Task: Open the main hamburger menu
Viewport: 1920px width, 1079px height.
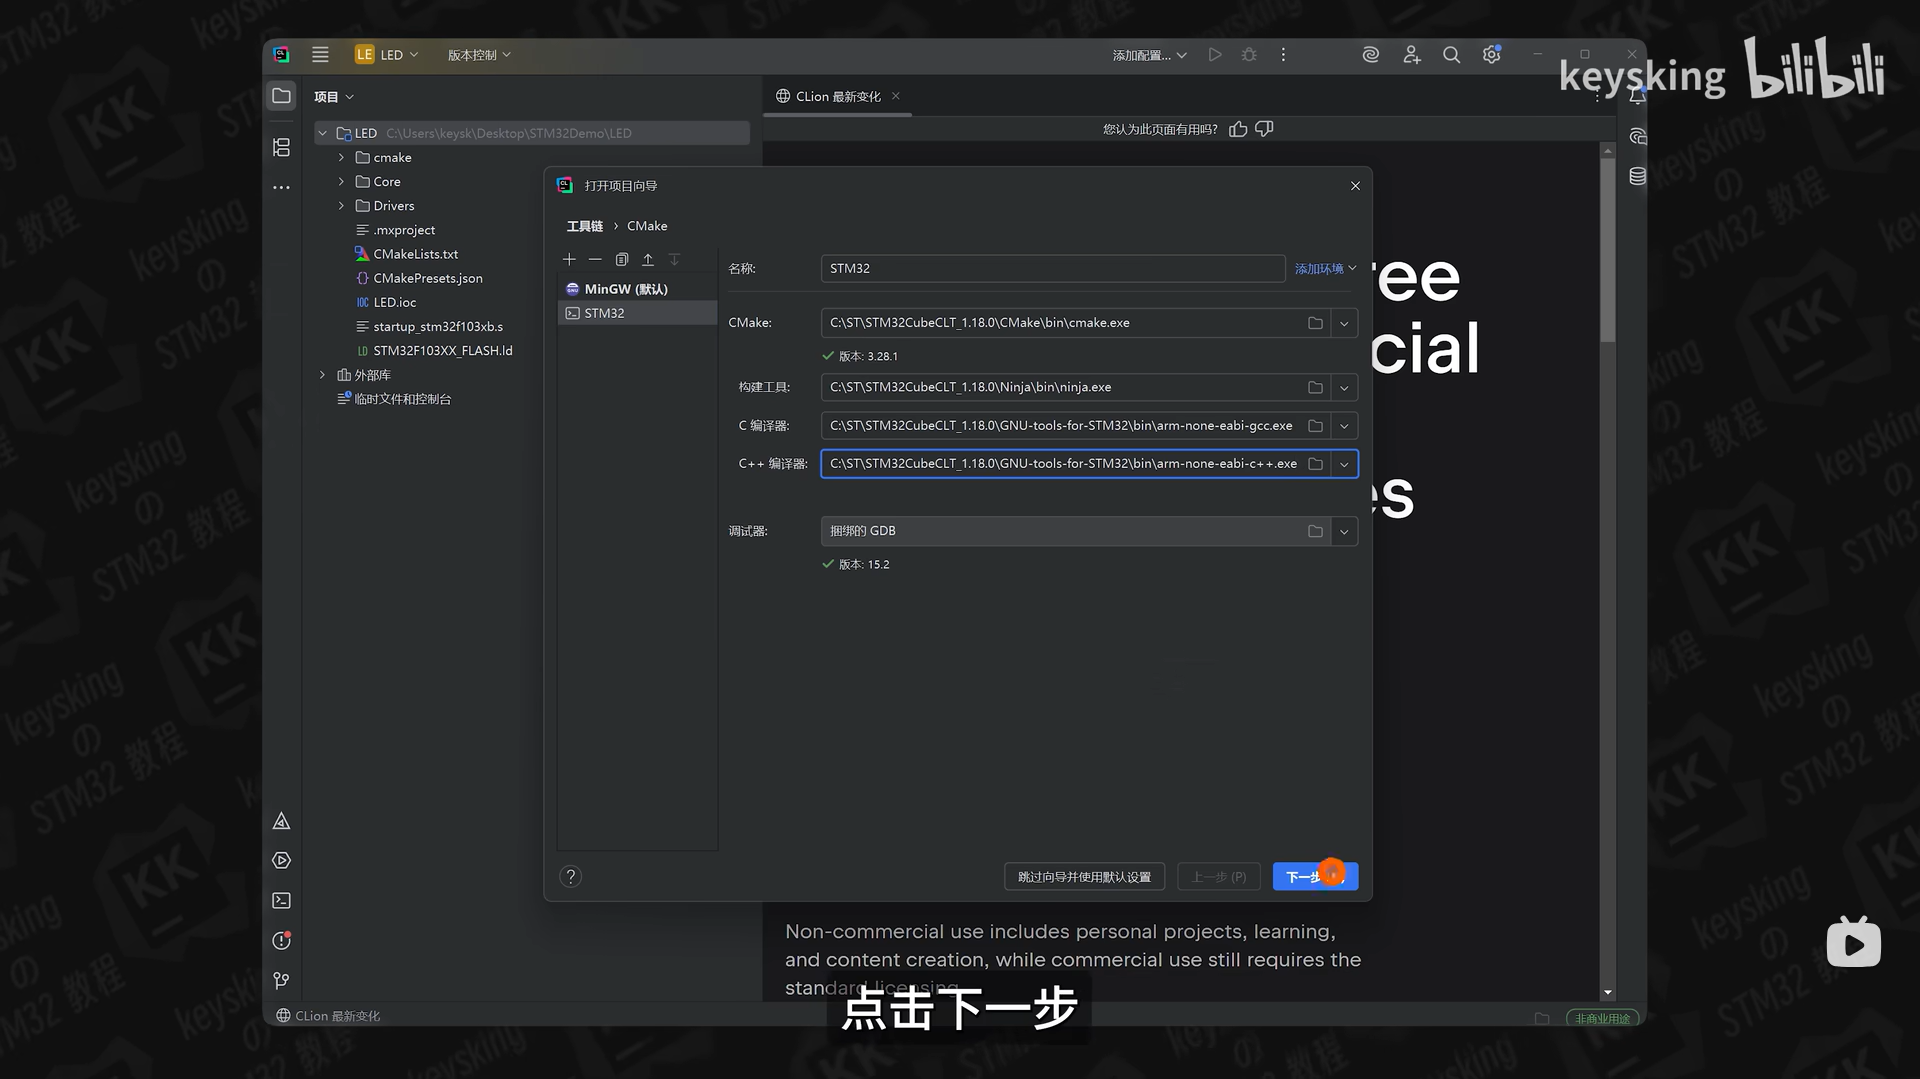Action: point(320,55)
